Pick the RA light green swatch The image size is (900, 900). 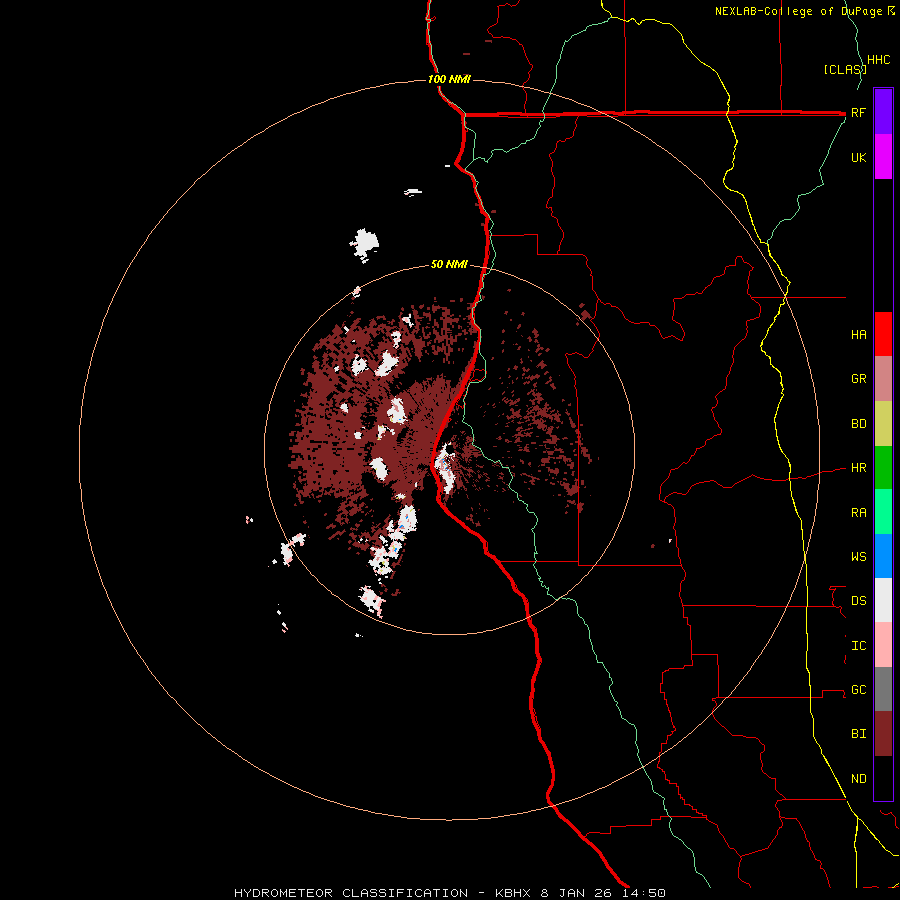pos(883,512)
